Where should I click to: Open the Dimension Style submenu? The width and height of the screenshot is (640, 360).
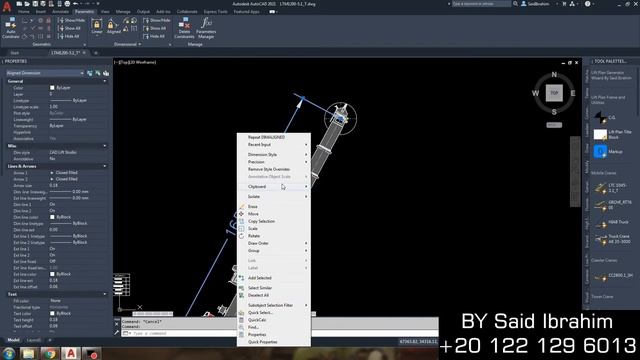tap(273, 155)
